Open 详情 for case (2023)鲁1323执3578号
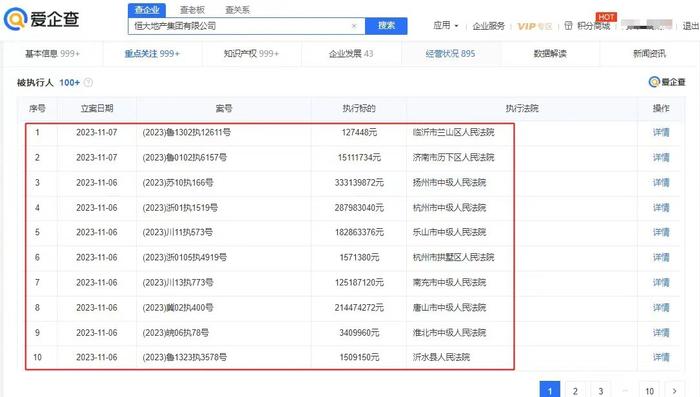 pyautogui.click(x=661, y=357)
